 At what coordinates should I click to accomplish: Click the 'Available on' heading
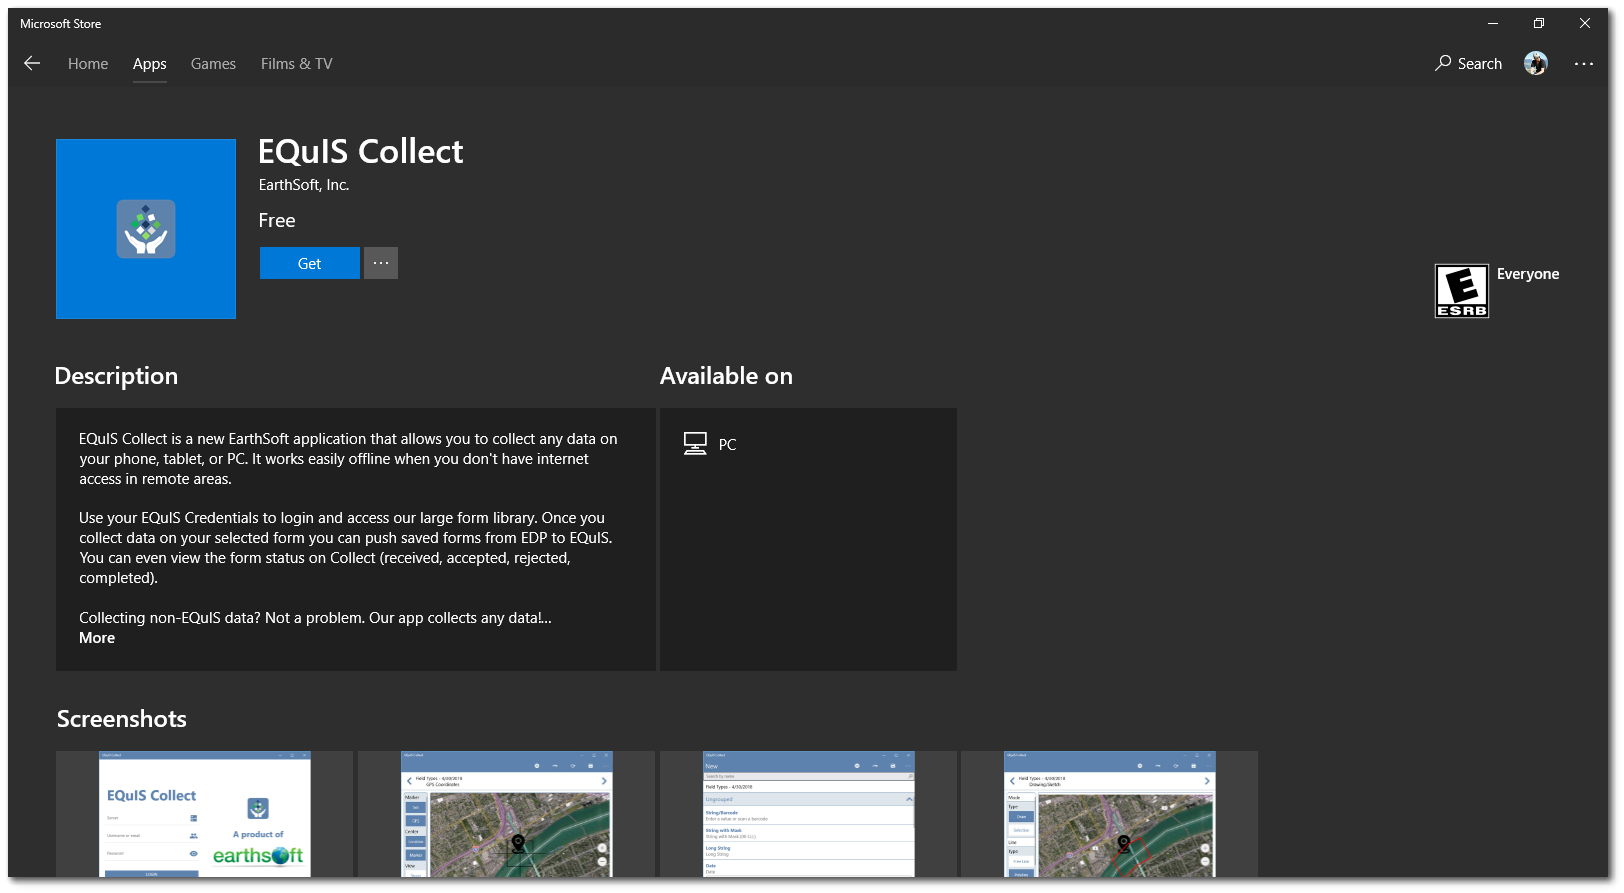[x=726, y=376]
